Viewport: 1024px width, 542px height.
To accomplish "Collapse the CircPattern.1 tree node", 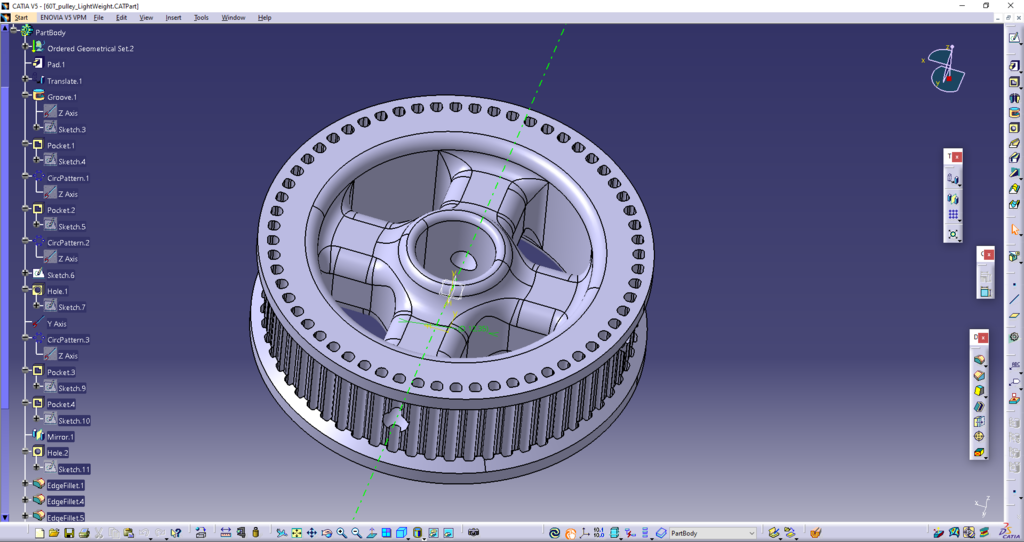I will coord(25,176).
